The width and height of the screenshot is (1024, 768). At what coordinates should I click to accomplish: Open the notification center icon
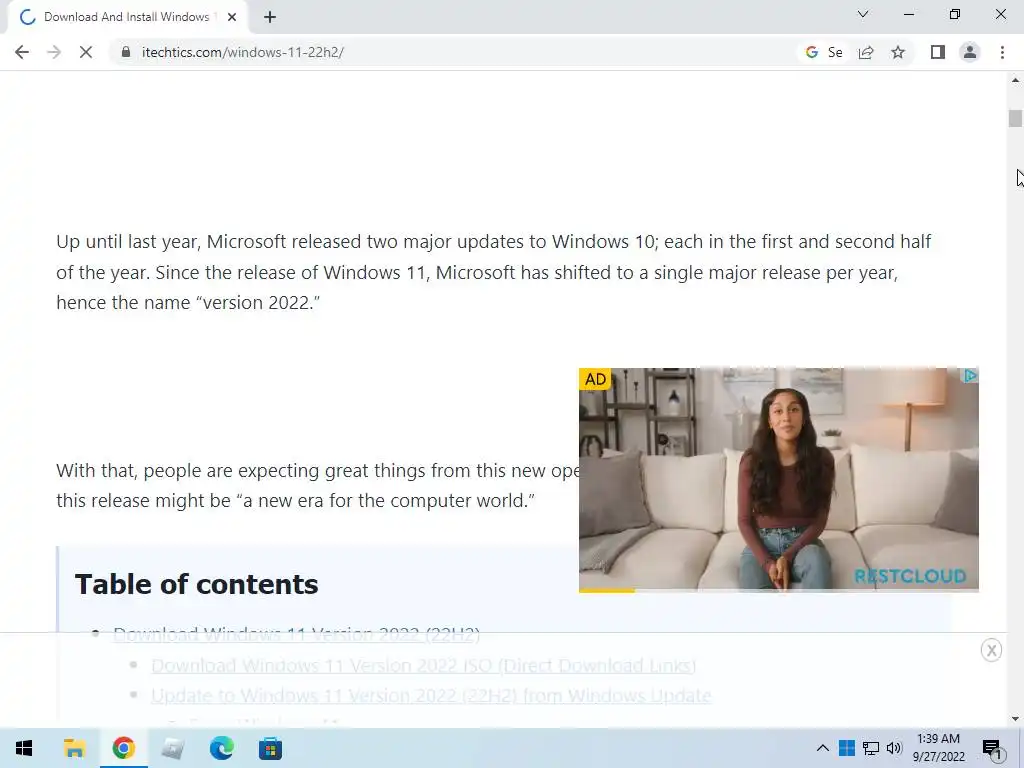[991, 749]
